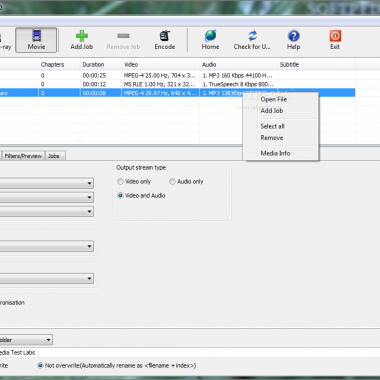Viewport: 380px width, 380px height.
Task: Choose Open File in context menu
Action: [x=273, y=99]
